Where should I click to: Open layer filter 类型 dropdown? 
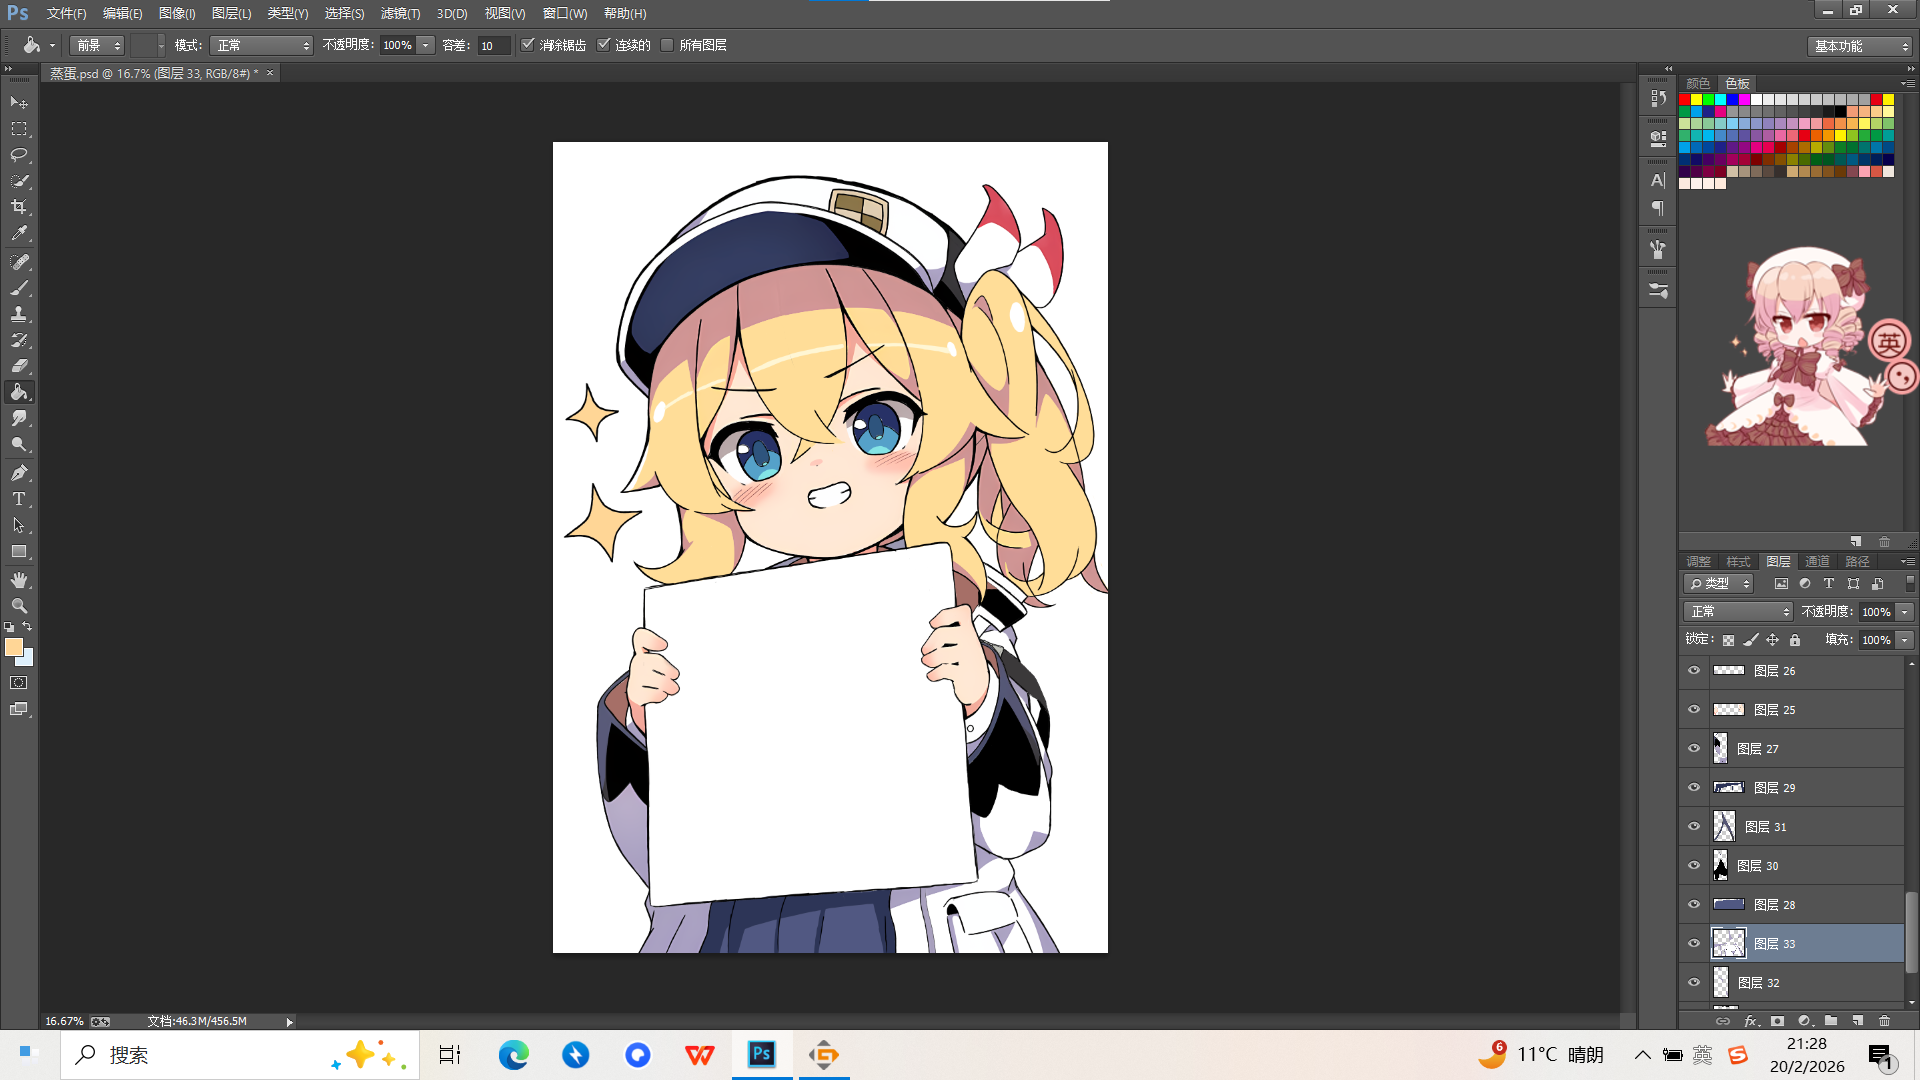click(x=1719, y=584)
